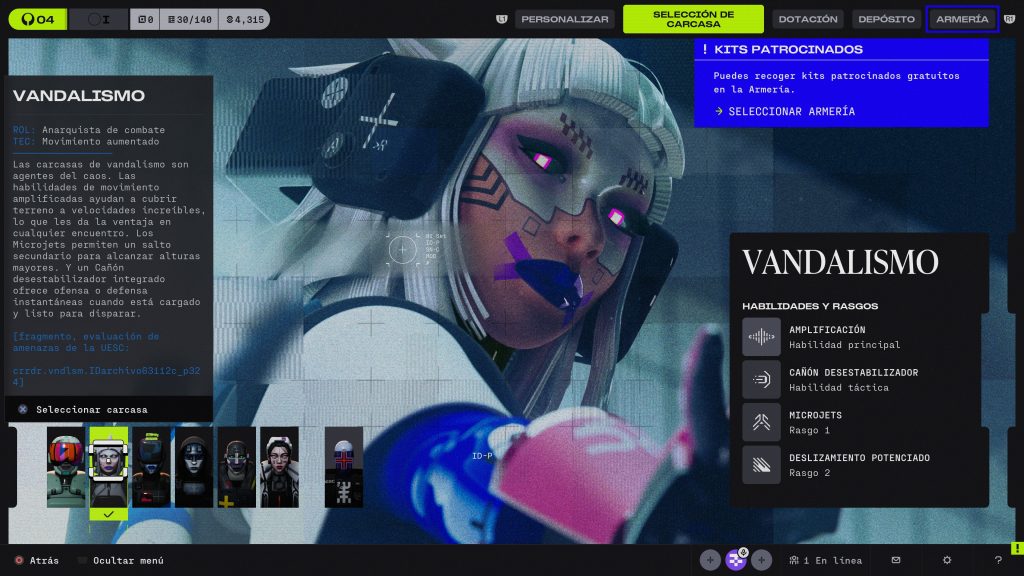
Task: Open the Depósito tab
Action: (x=886, y=19)
